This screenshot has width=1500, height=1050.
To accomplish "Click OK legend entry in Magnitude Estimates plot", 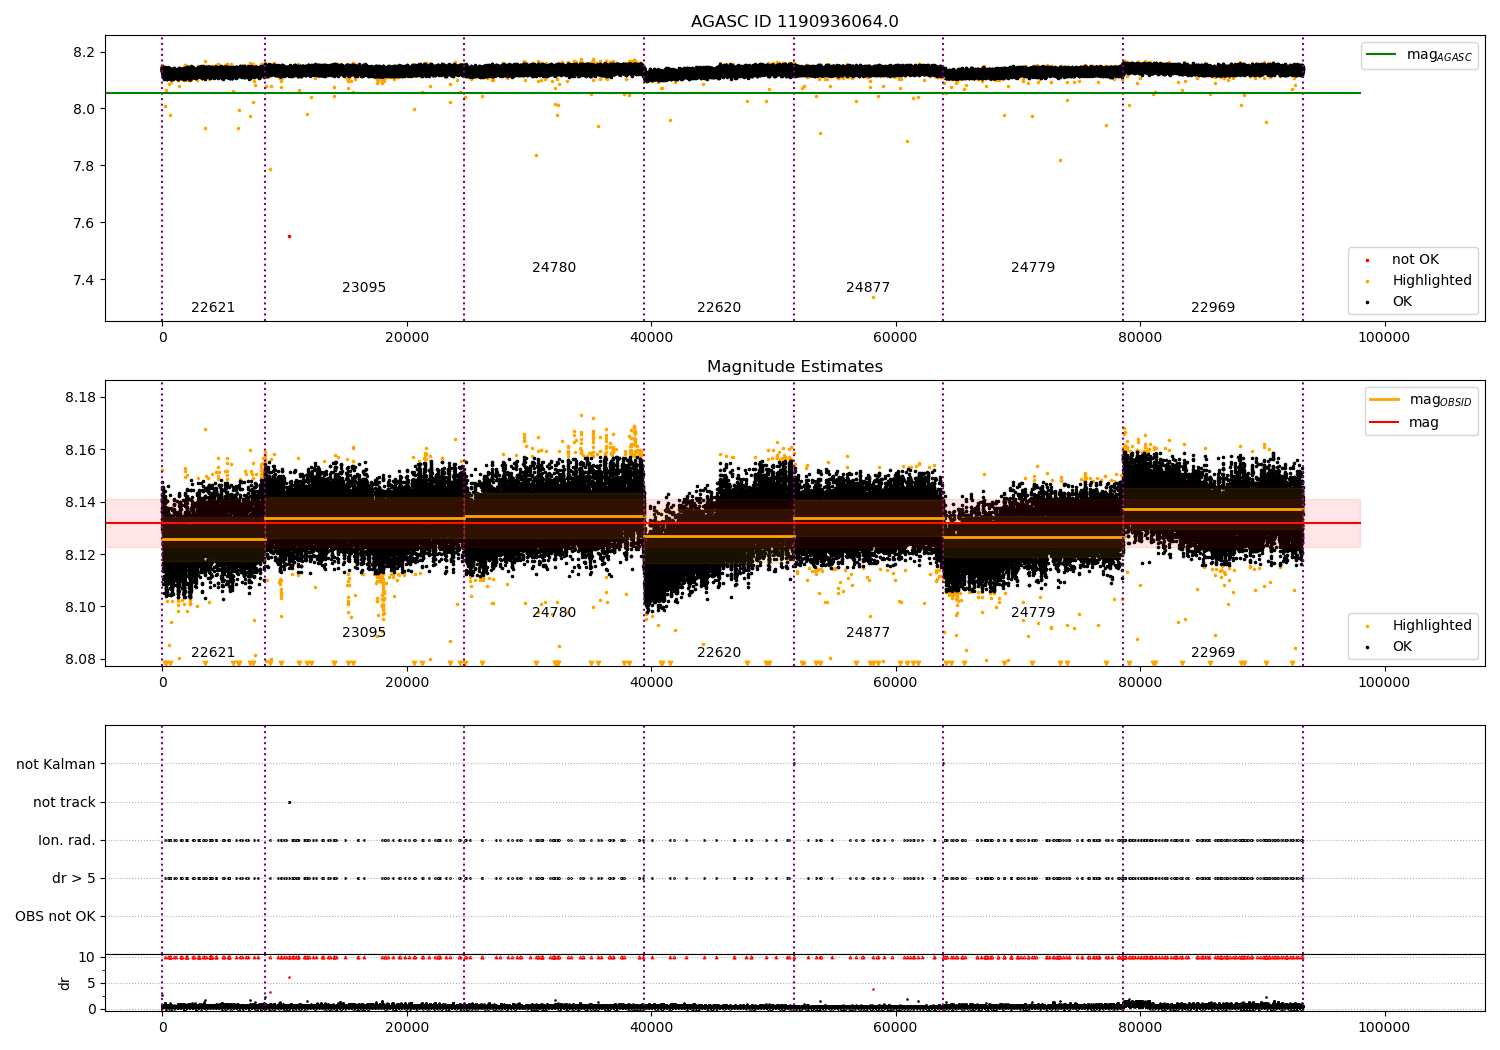I will [x=1386, y=647].
